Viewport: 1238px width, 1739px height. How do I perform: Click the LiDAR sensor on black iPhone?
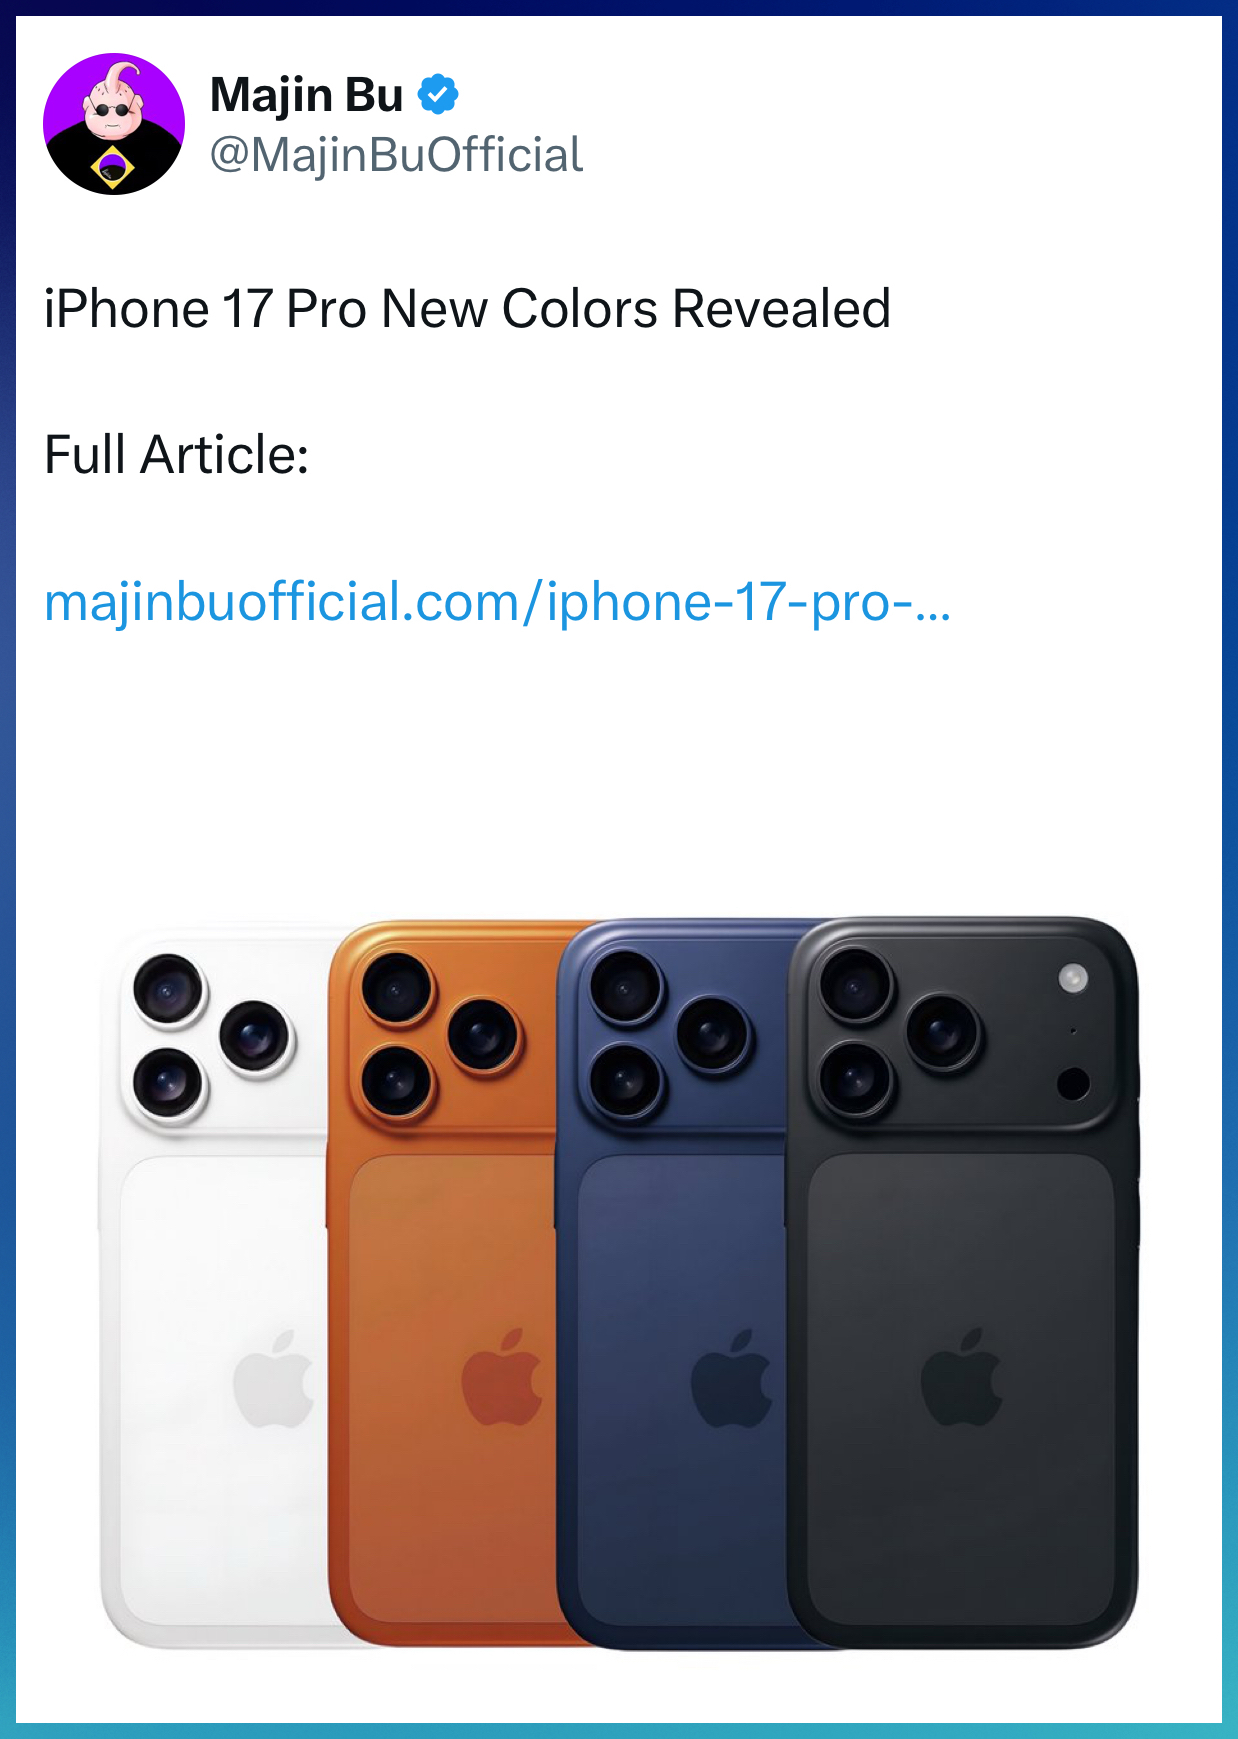click(x=1073, y=1083)
